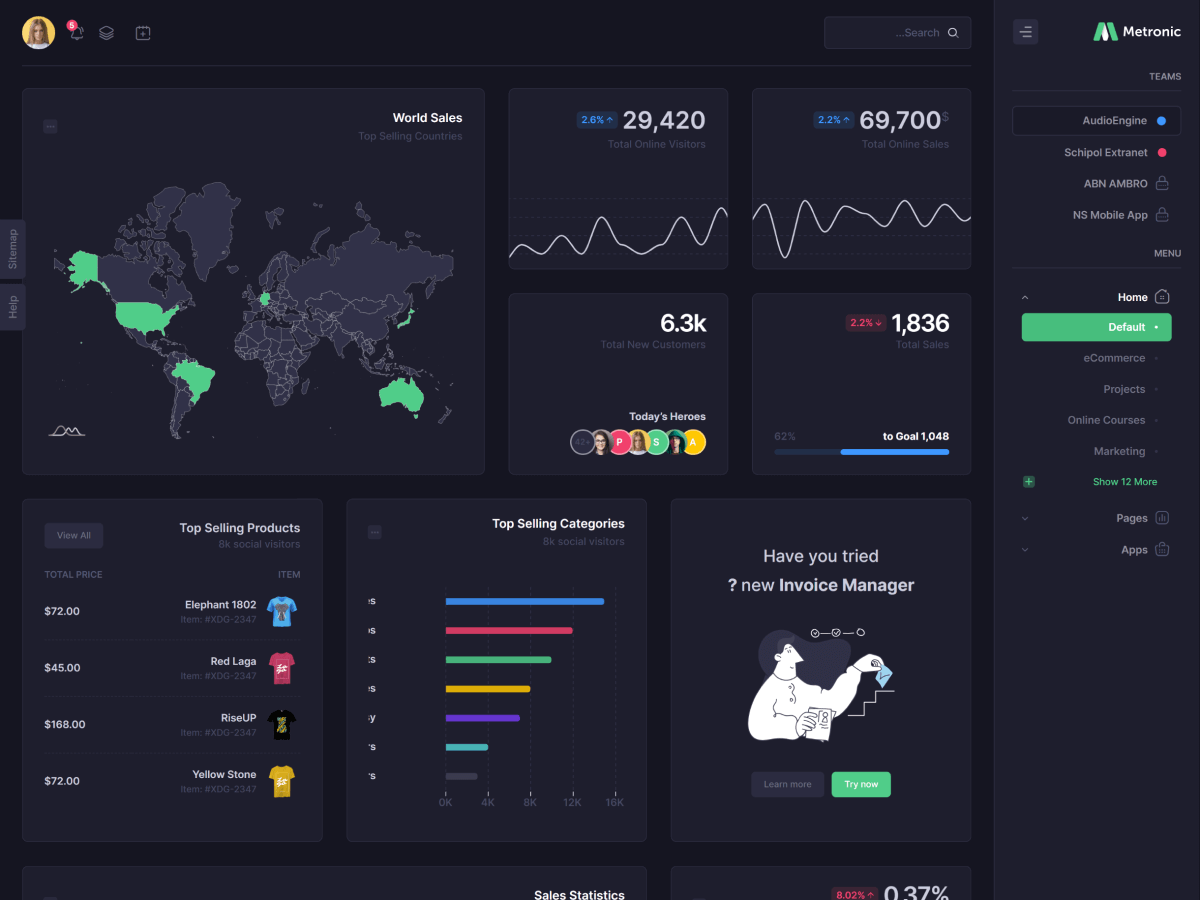Collapse the Home menu section
Screen dimensions: 1200x900
(x=1025, y=297)
